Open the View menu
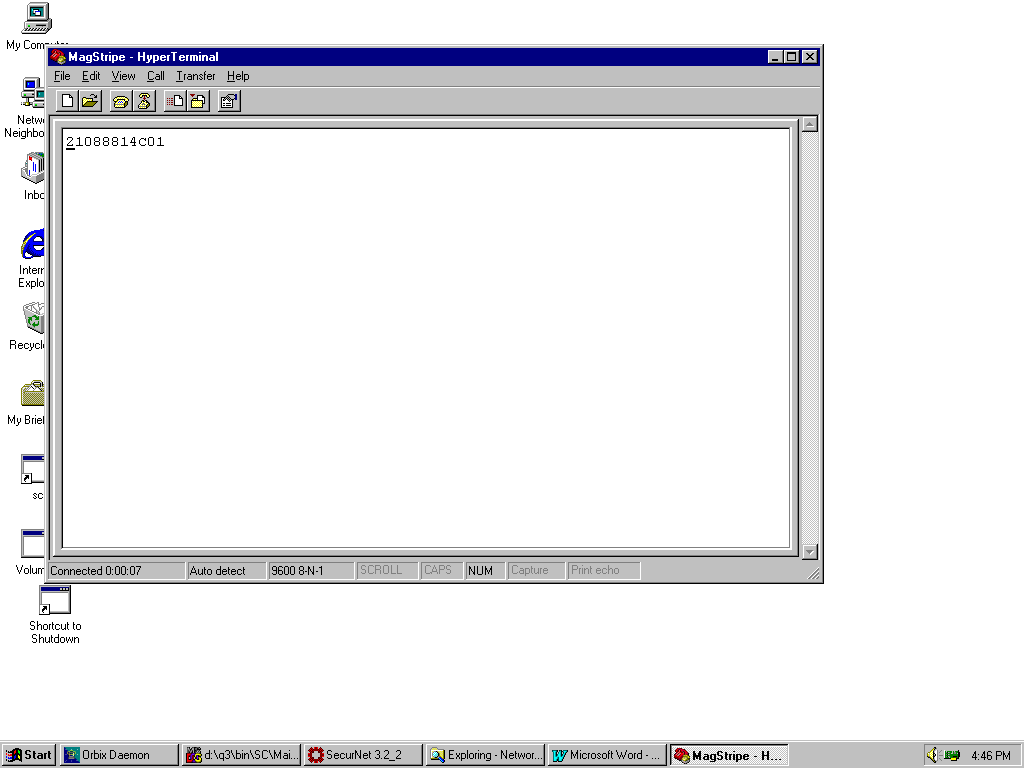Image resolution: width=1024 pixels, height=768 pixels. coord(123,76)
